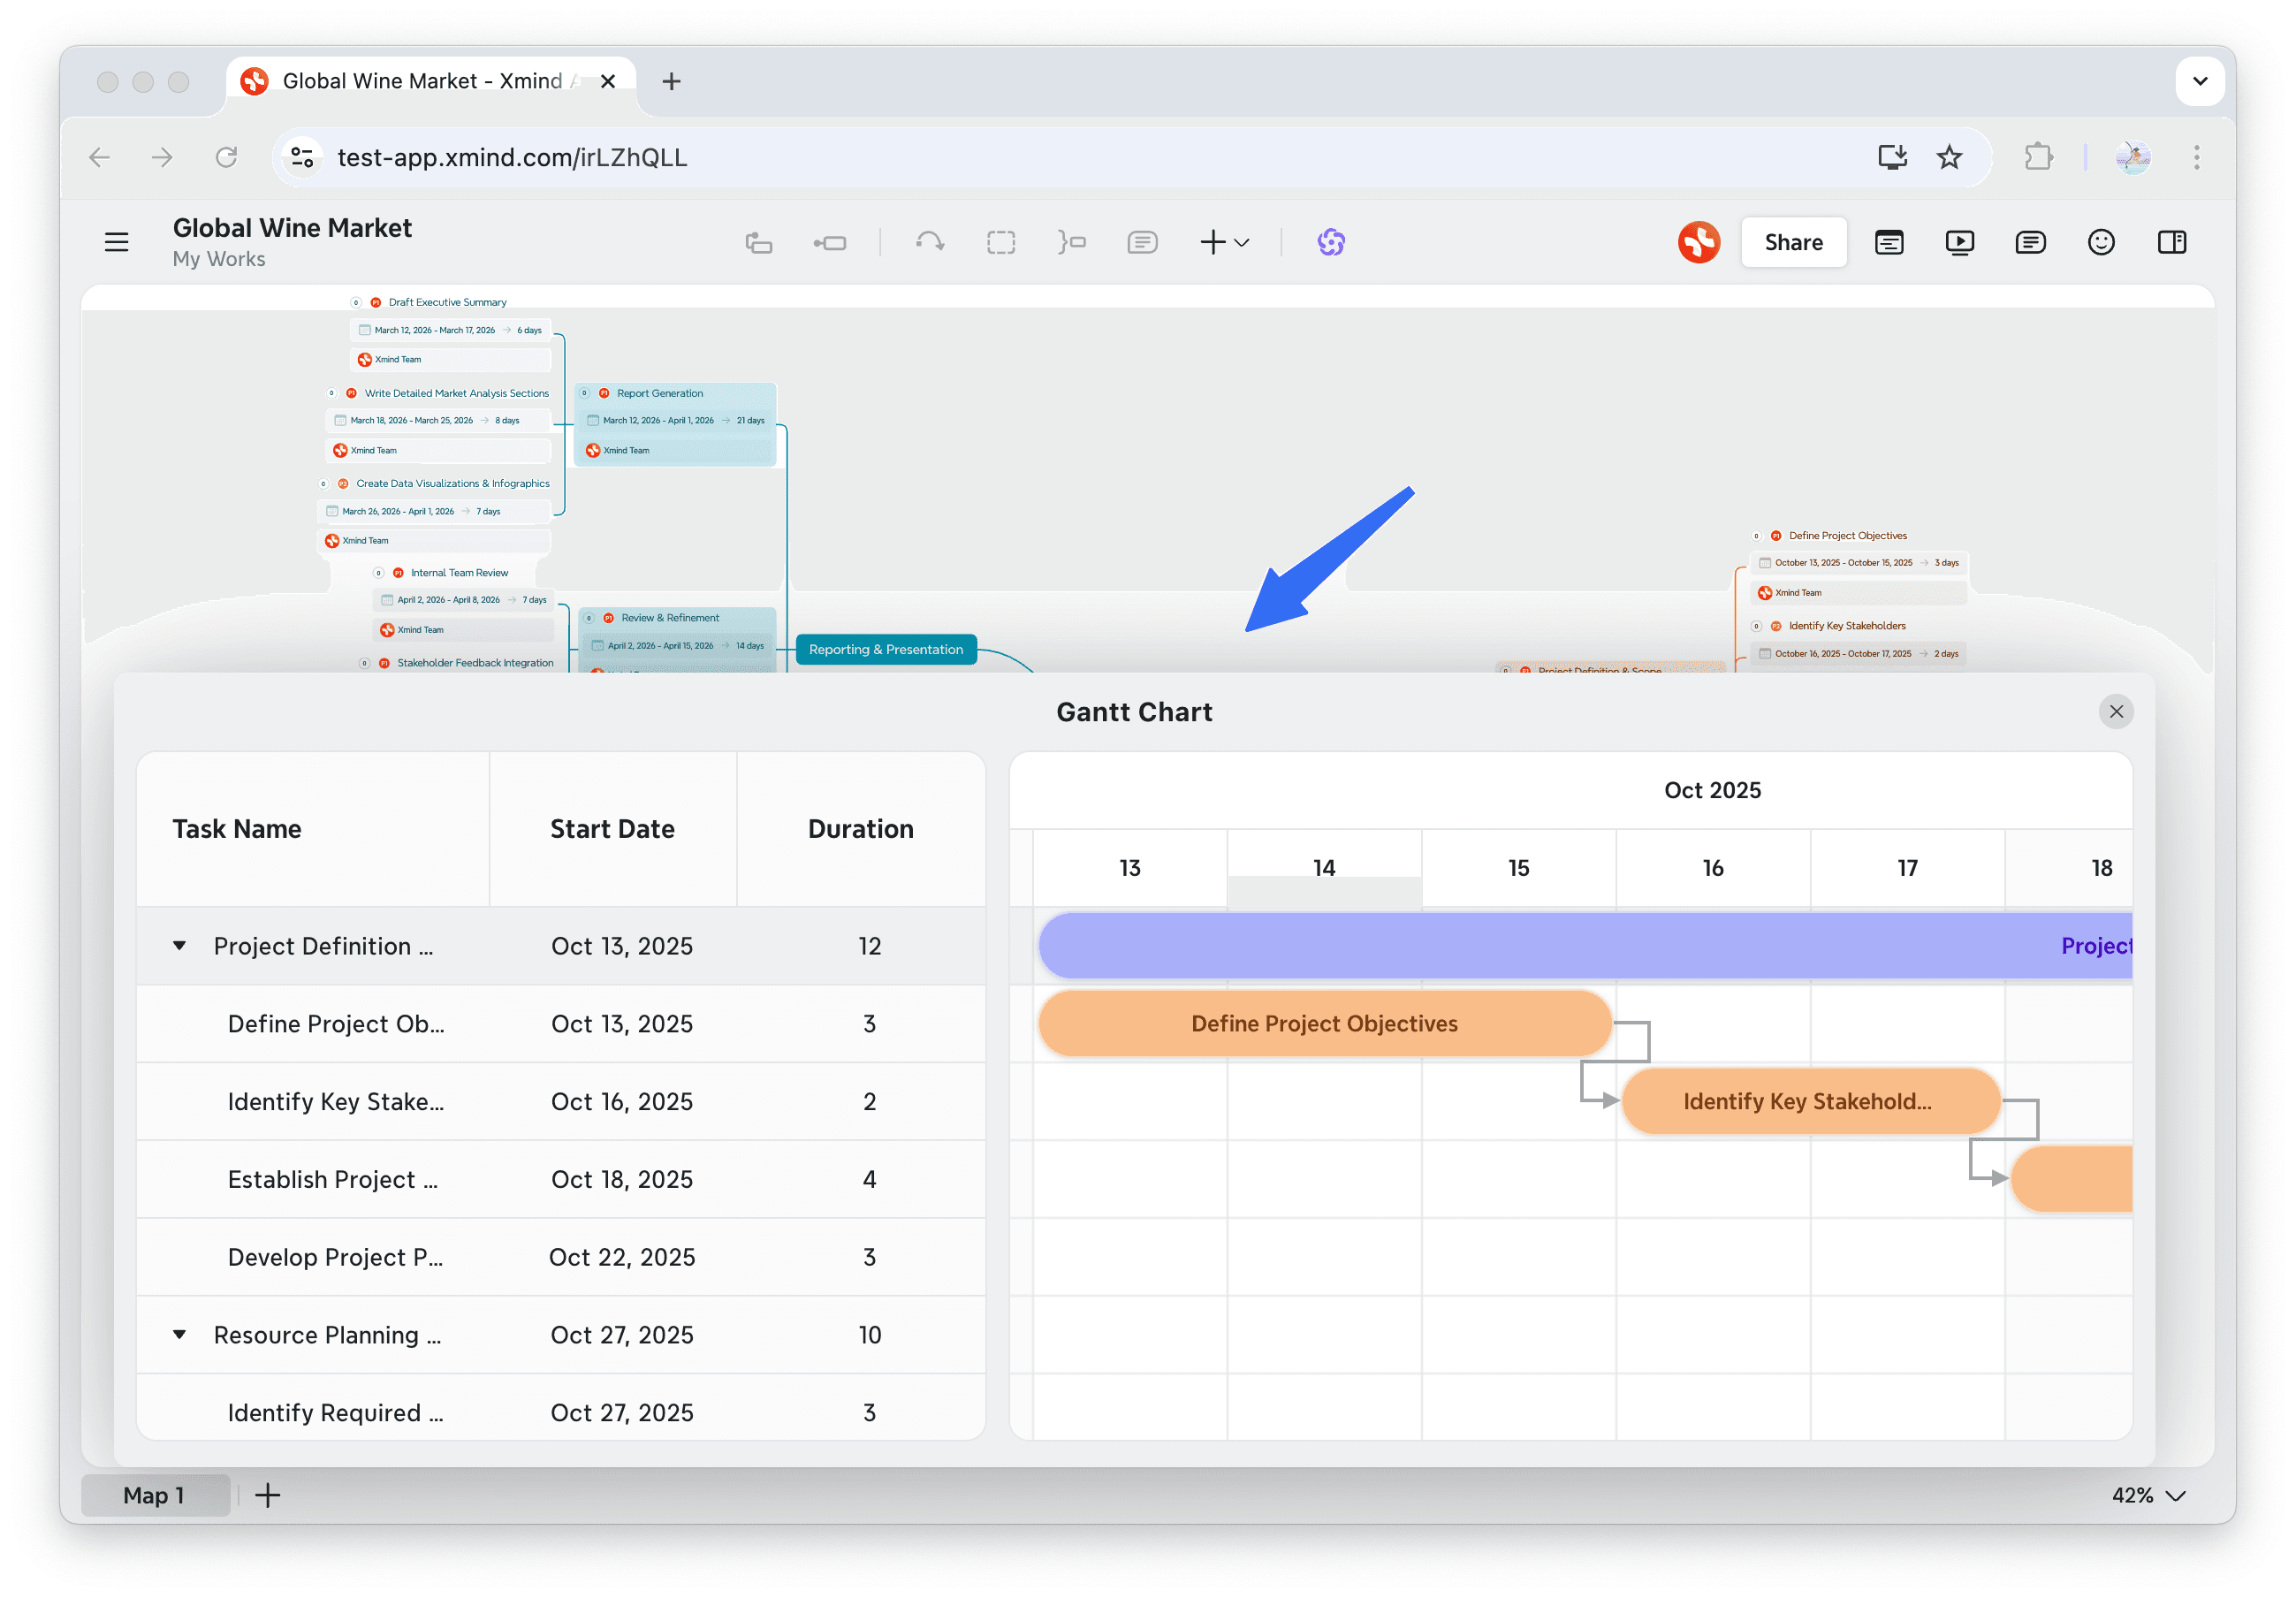Open the comments panel icon
This screenshot has width=2296, height=1598.
[x=2030, y=242]
